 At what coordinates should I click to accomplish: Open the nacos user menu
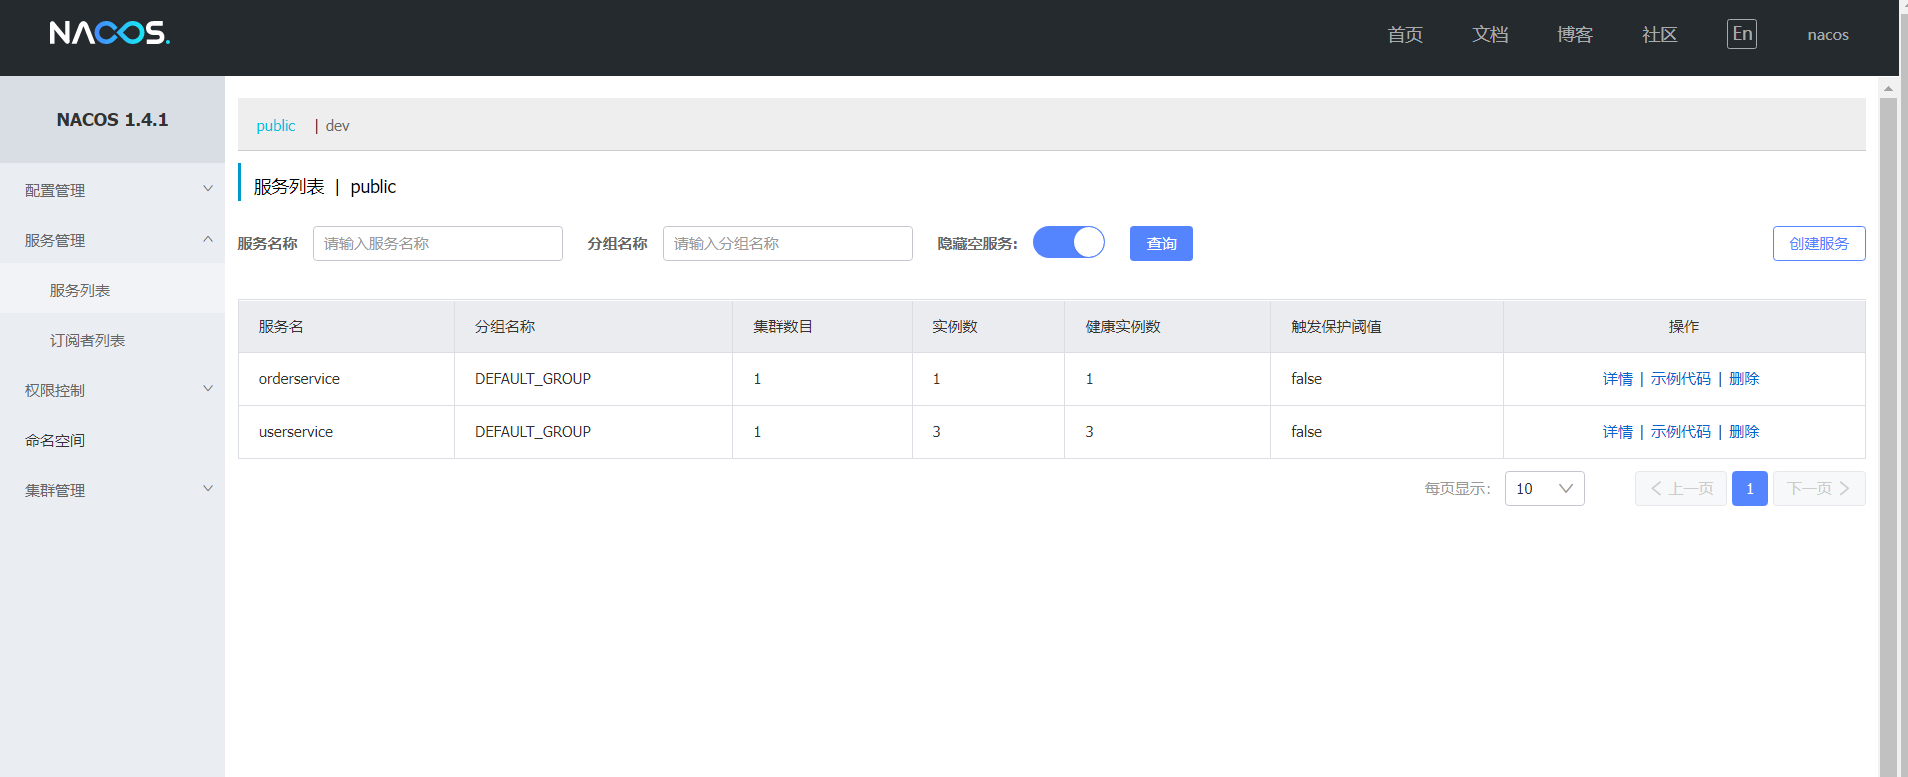coord(1828,34)
